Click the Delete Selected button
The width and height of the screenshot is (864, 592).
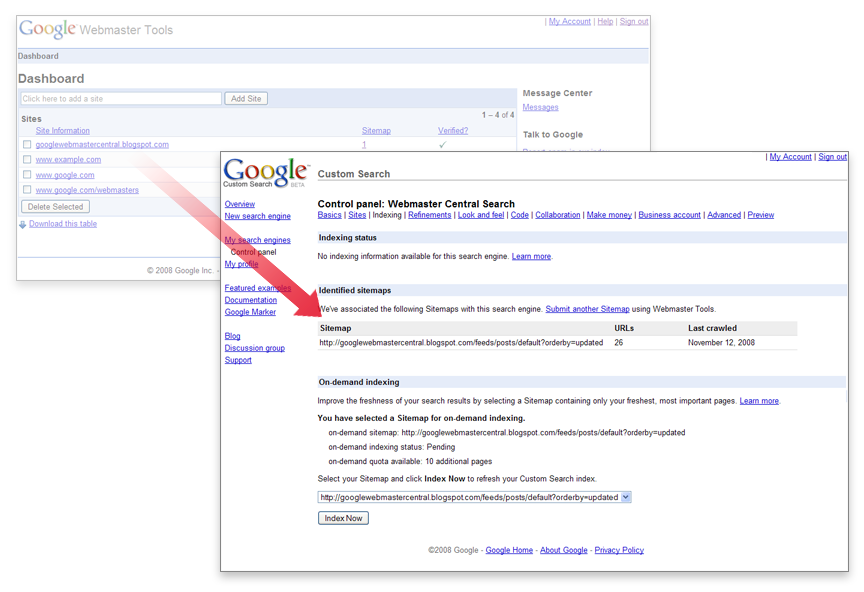[x=55, y=207]
